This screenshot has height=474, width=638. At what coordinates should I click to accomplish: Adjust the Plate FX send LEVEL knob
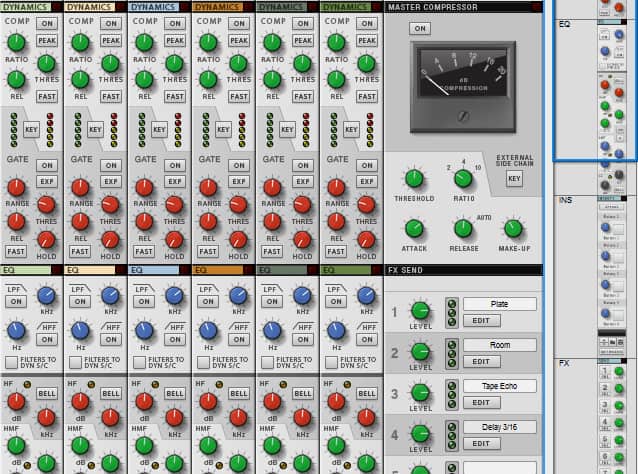421,311
